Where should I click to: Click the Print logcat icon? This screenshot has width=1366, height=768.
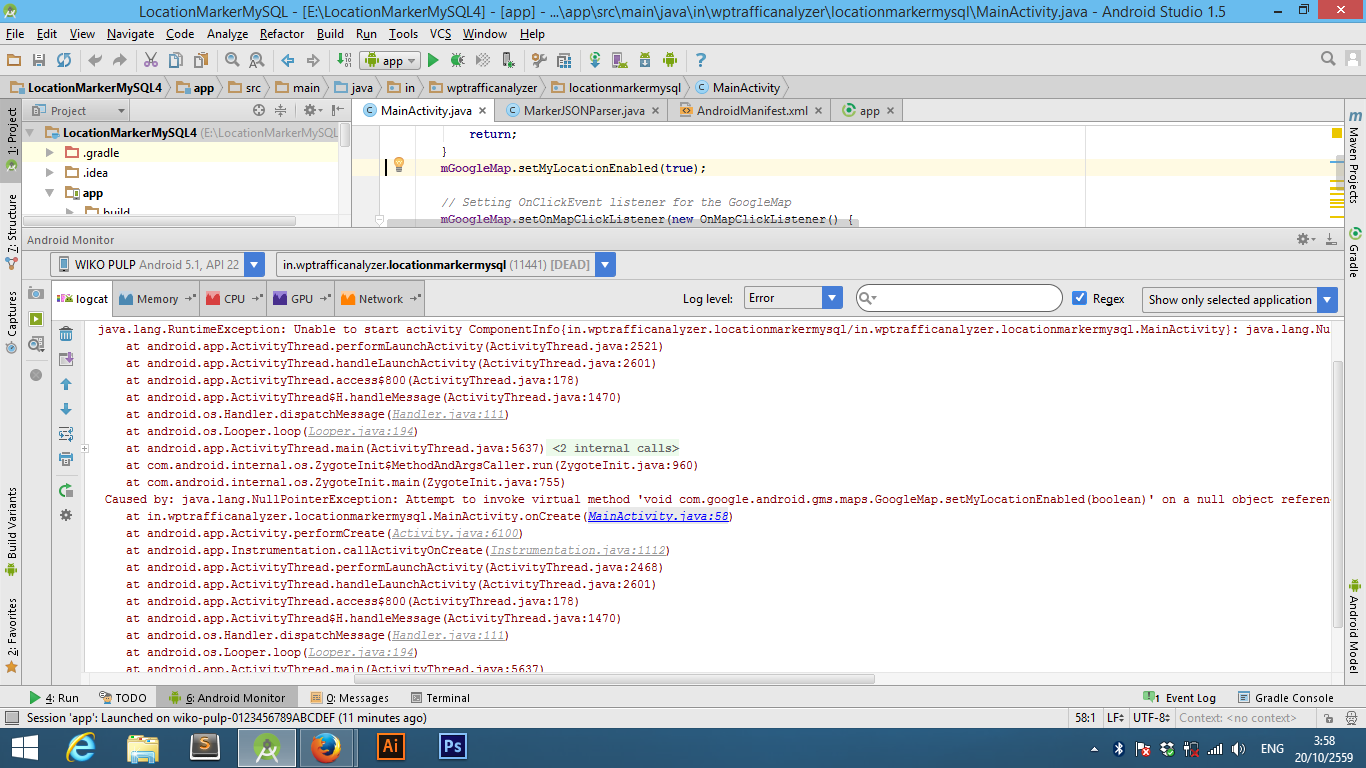tap(66, 459)
